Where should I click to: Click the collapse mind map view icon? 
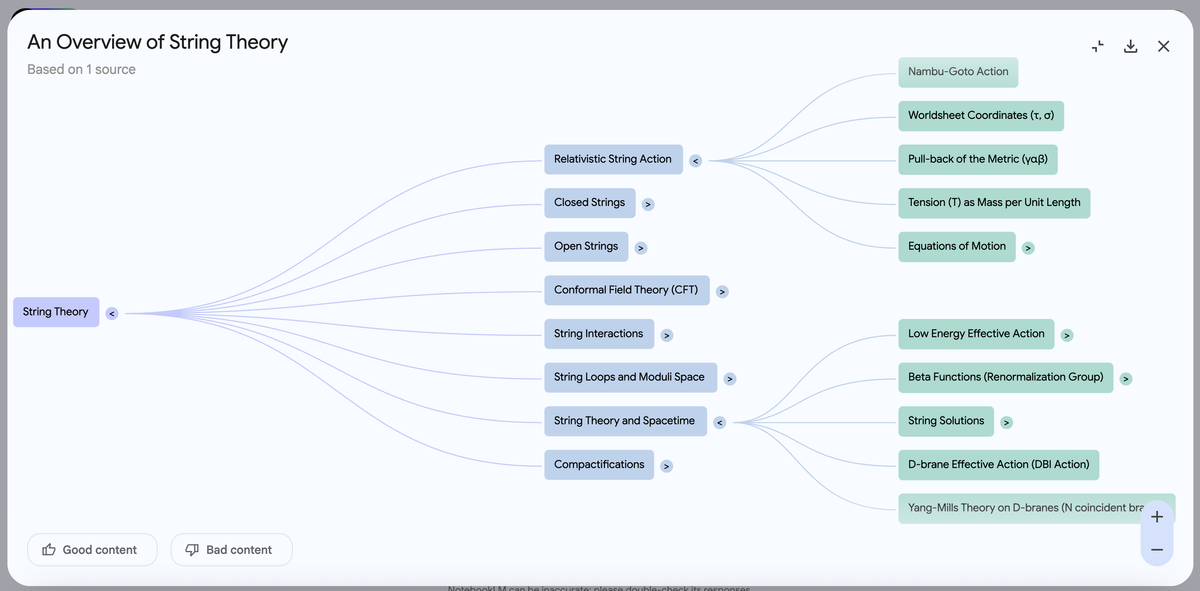pos(1098,46)
